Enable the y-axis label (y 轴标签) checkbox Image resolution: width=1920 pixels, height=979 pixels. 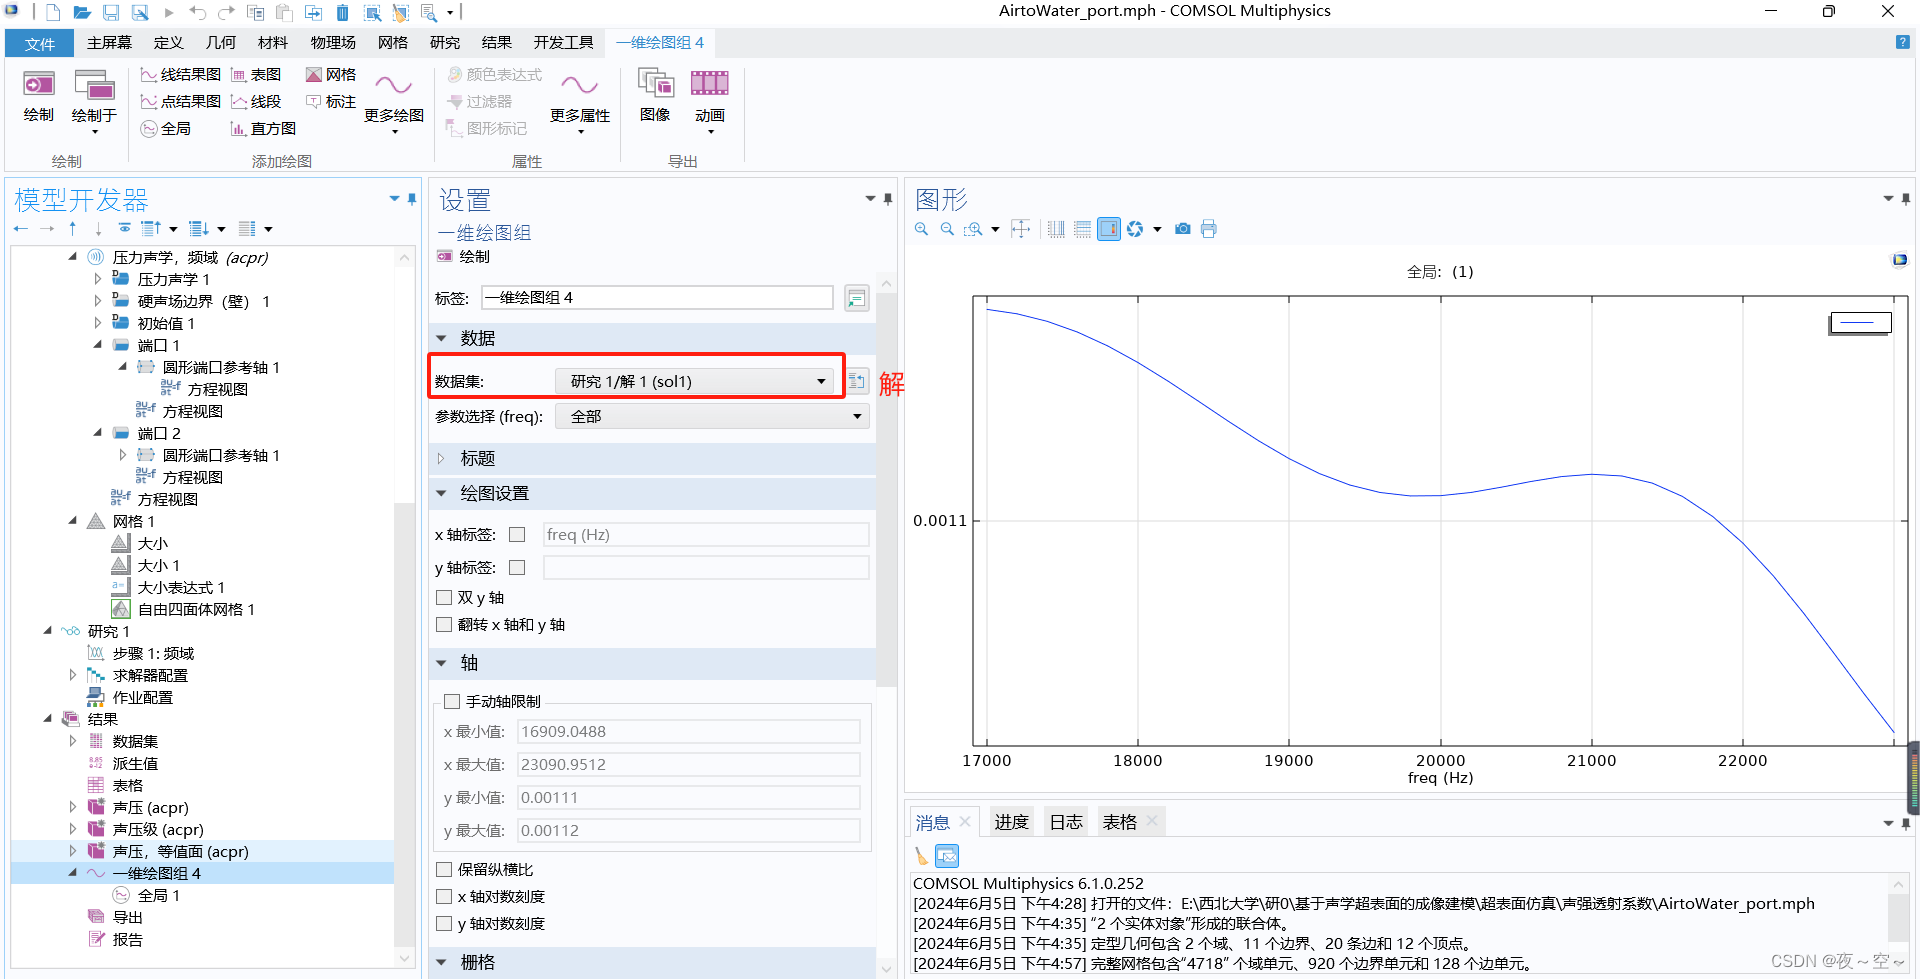click(517, 568)
